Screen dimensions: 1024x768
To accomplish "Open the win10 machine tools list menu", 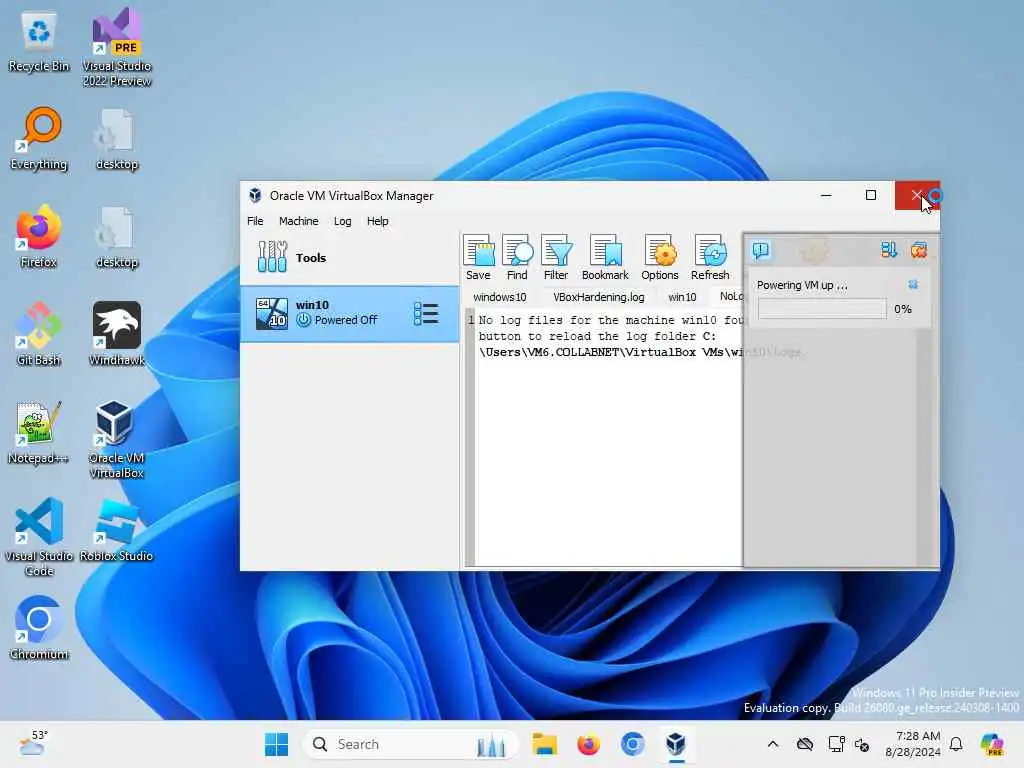I will [x=426, y=314].
